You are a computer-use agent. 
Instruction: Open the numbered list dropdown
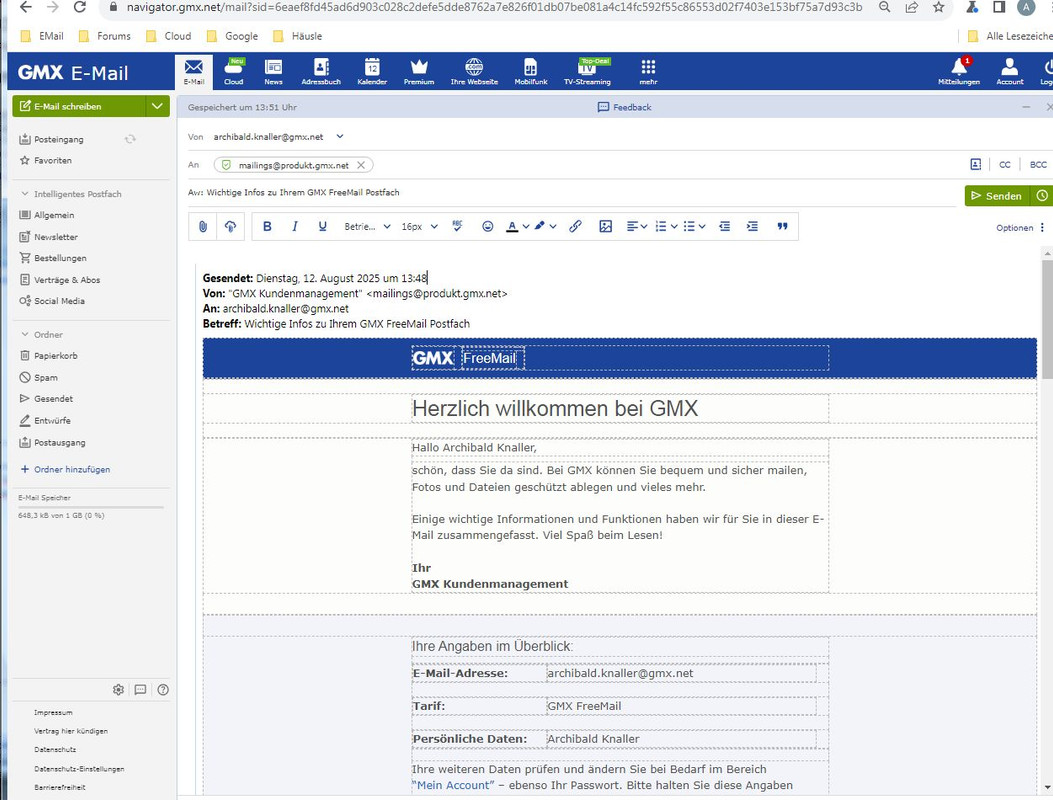(665, 226)
